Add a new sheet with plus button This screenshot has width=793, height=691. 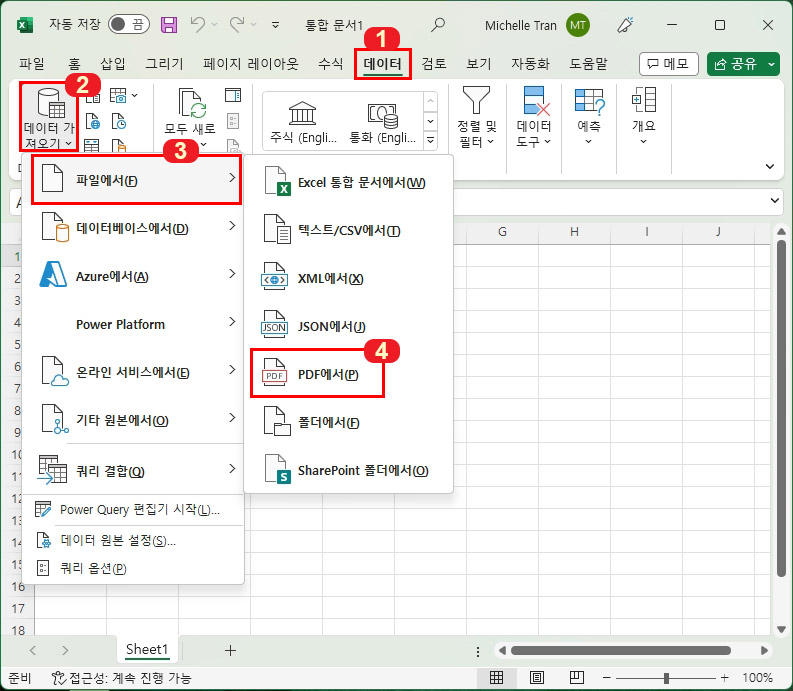(x=230, y=651)
